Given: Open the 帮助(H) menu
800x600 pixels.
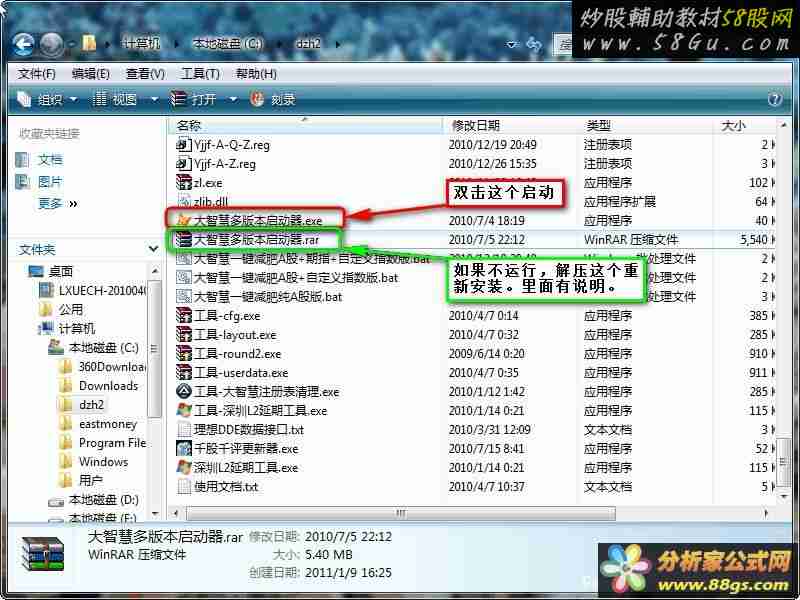Looking at the screenshot, I should click(256, 74).
